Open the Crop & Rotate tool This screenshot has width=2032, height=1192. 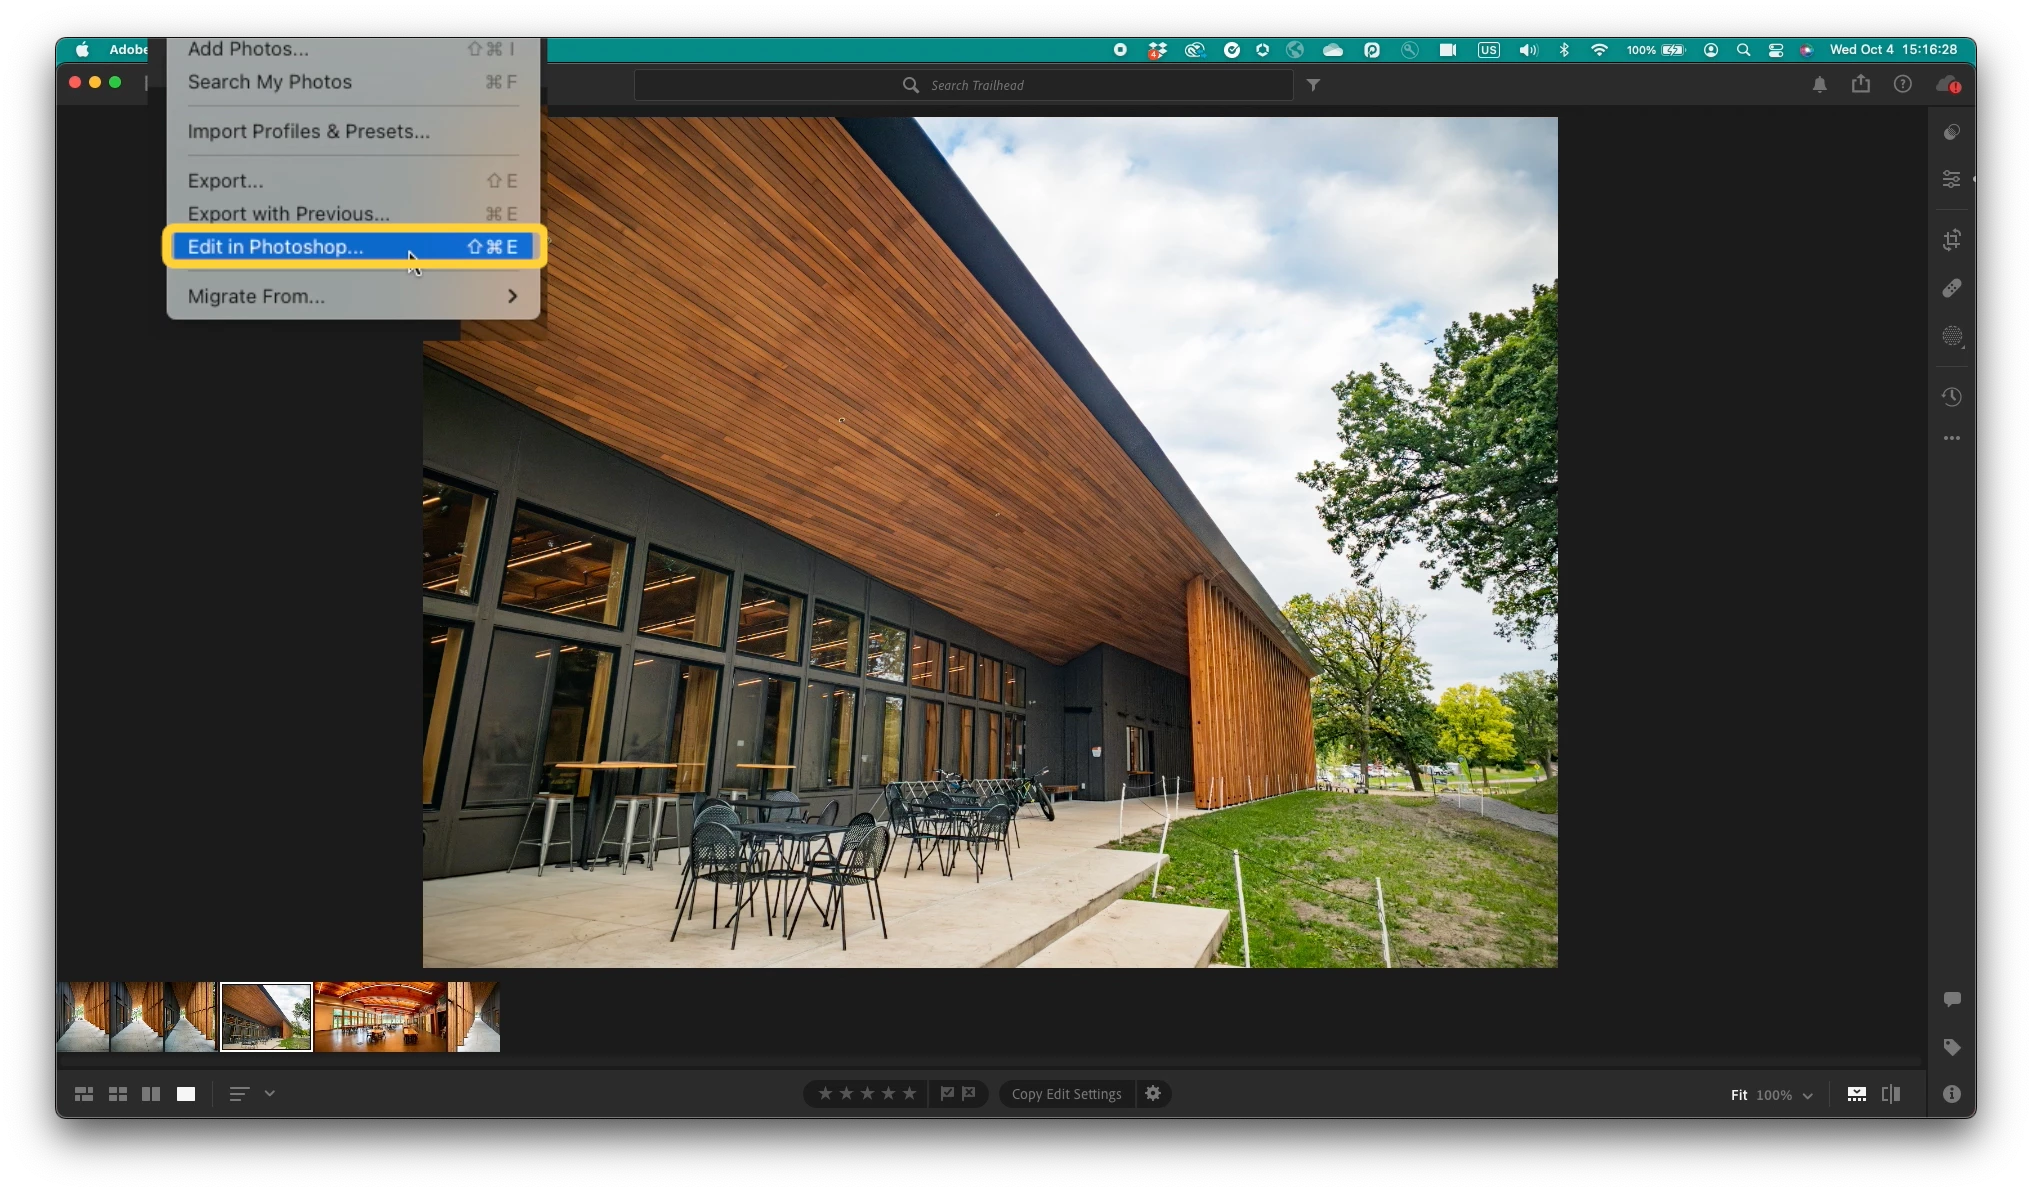[x=1951, y=240]
